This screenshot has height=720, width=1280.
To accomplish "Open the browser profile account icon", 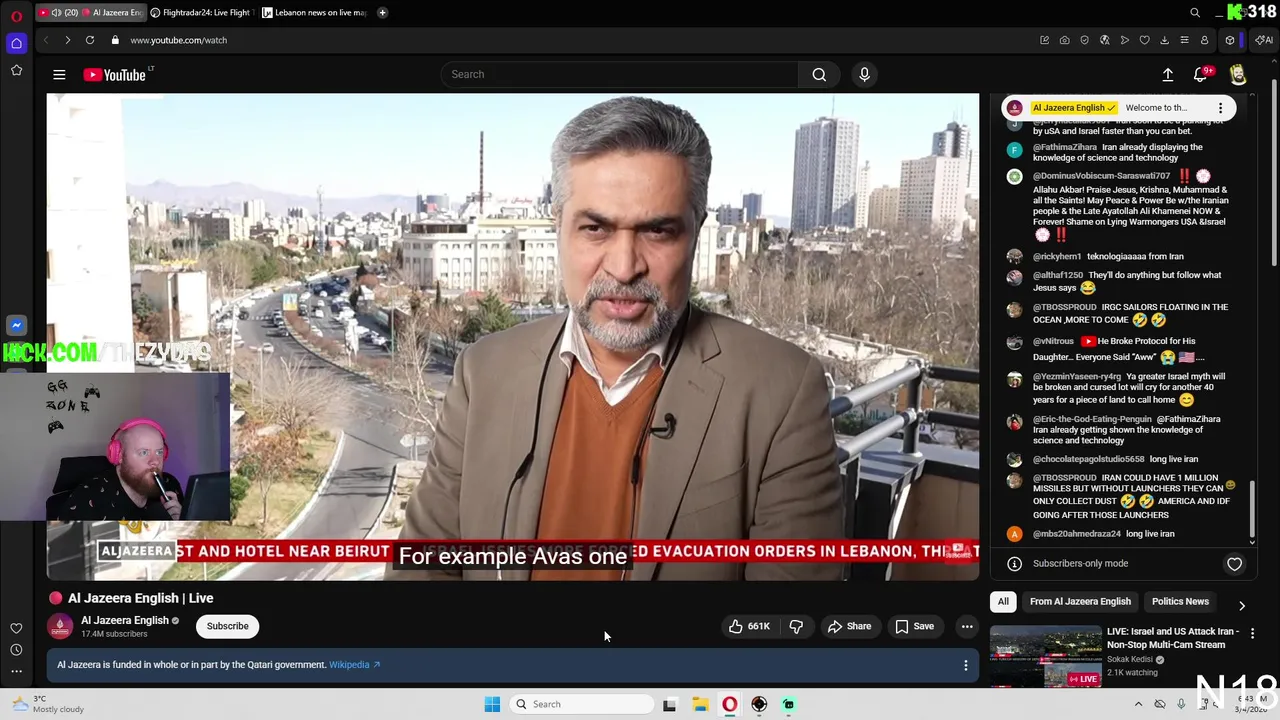I will [1204, 40].
